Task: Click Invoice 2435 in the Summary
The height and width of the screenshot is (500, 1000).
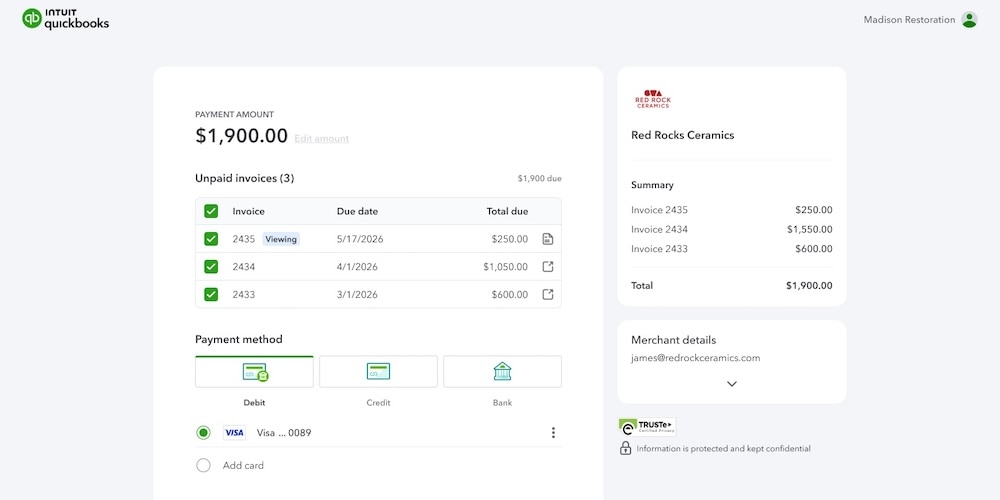Action: [659, 210]
